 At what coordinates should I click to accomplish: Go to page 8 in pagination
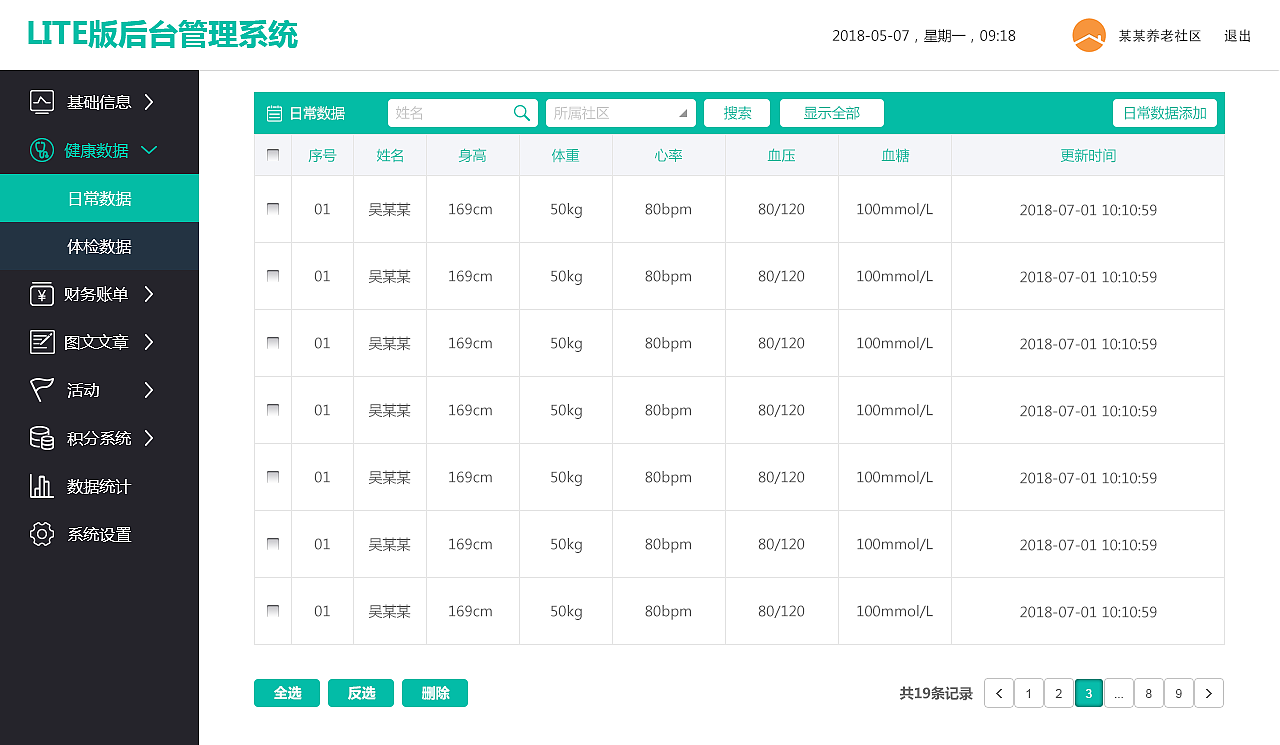click(1149, 693)
